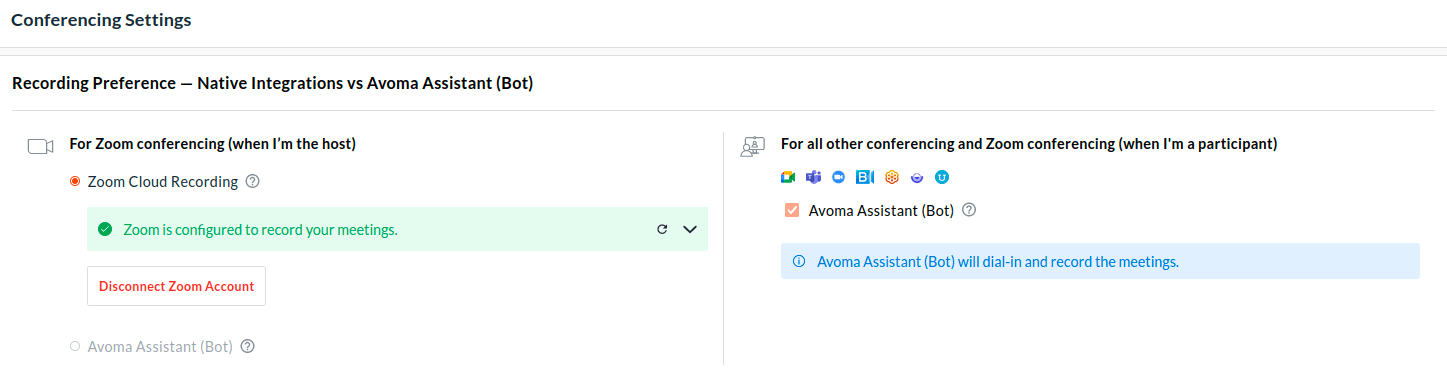Select the Avoma Assistant (Bot) radio option
1447x386 pixels.
(x=75, y=346)
